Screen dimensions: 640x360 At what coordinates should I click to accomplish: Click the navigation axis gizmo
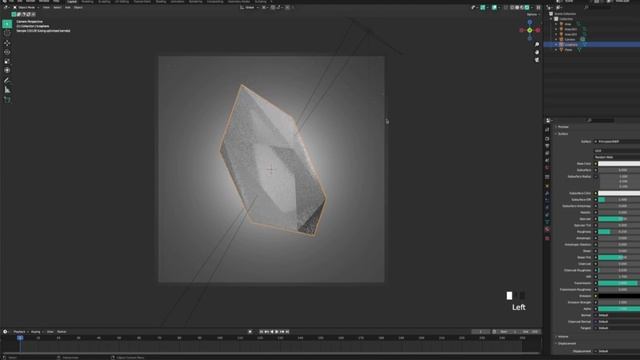pyautogui.click(x=530, y=30)
